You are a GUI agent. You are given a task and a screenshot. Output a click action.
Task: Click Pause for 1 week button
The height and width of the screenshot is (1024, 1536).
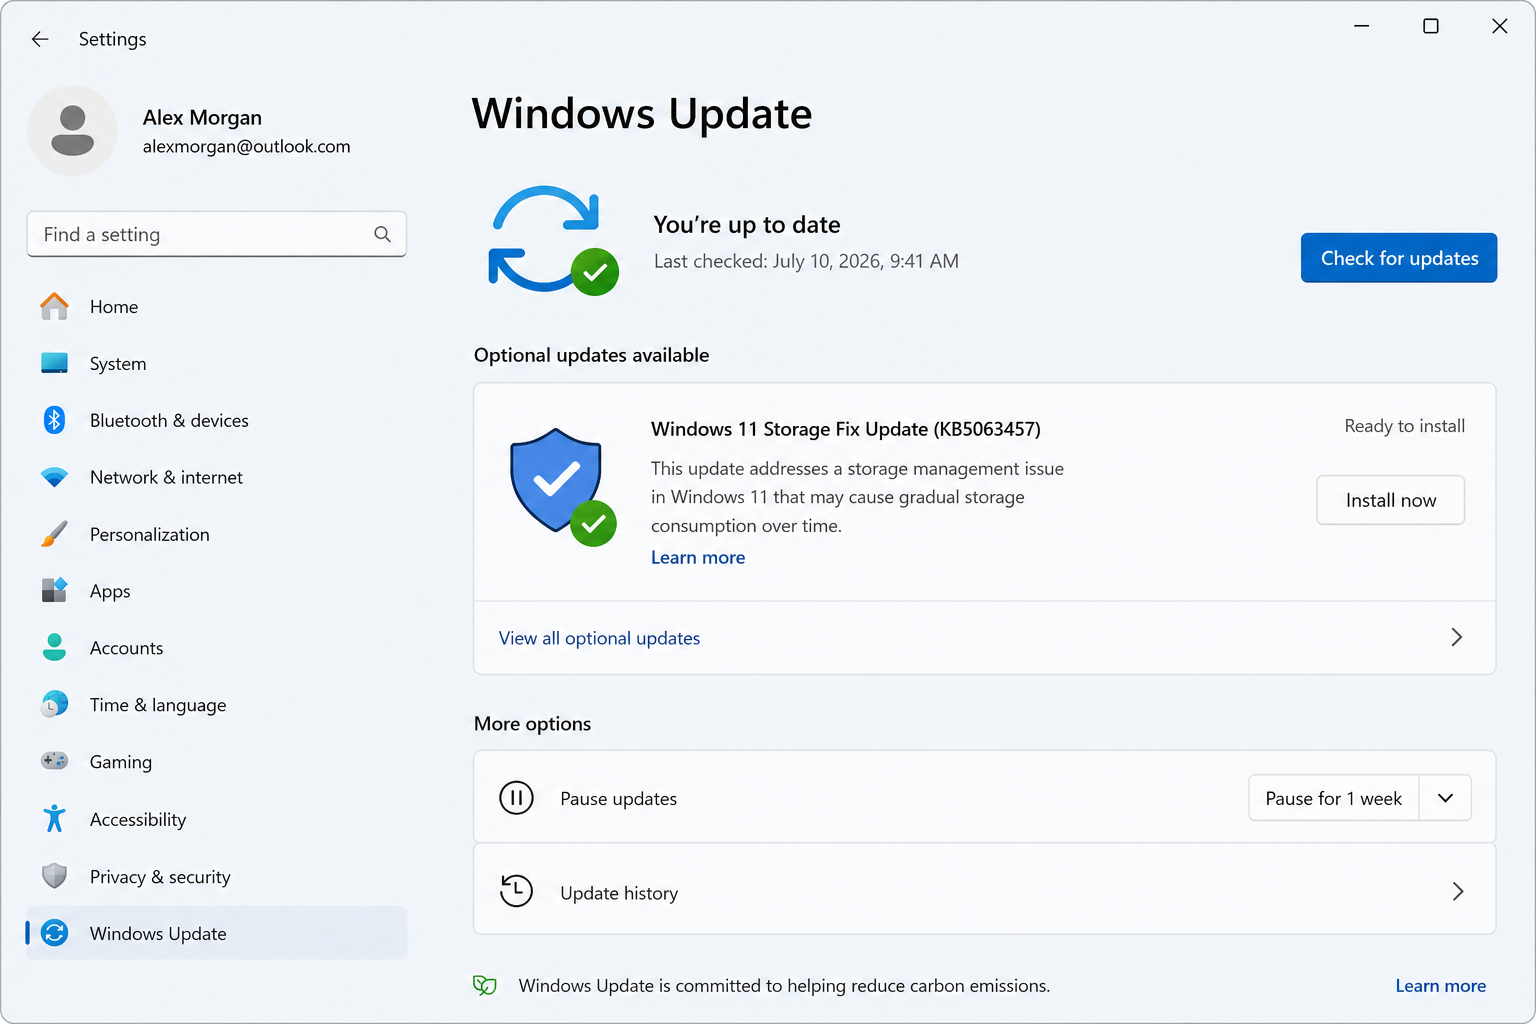1334,798
